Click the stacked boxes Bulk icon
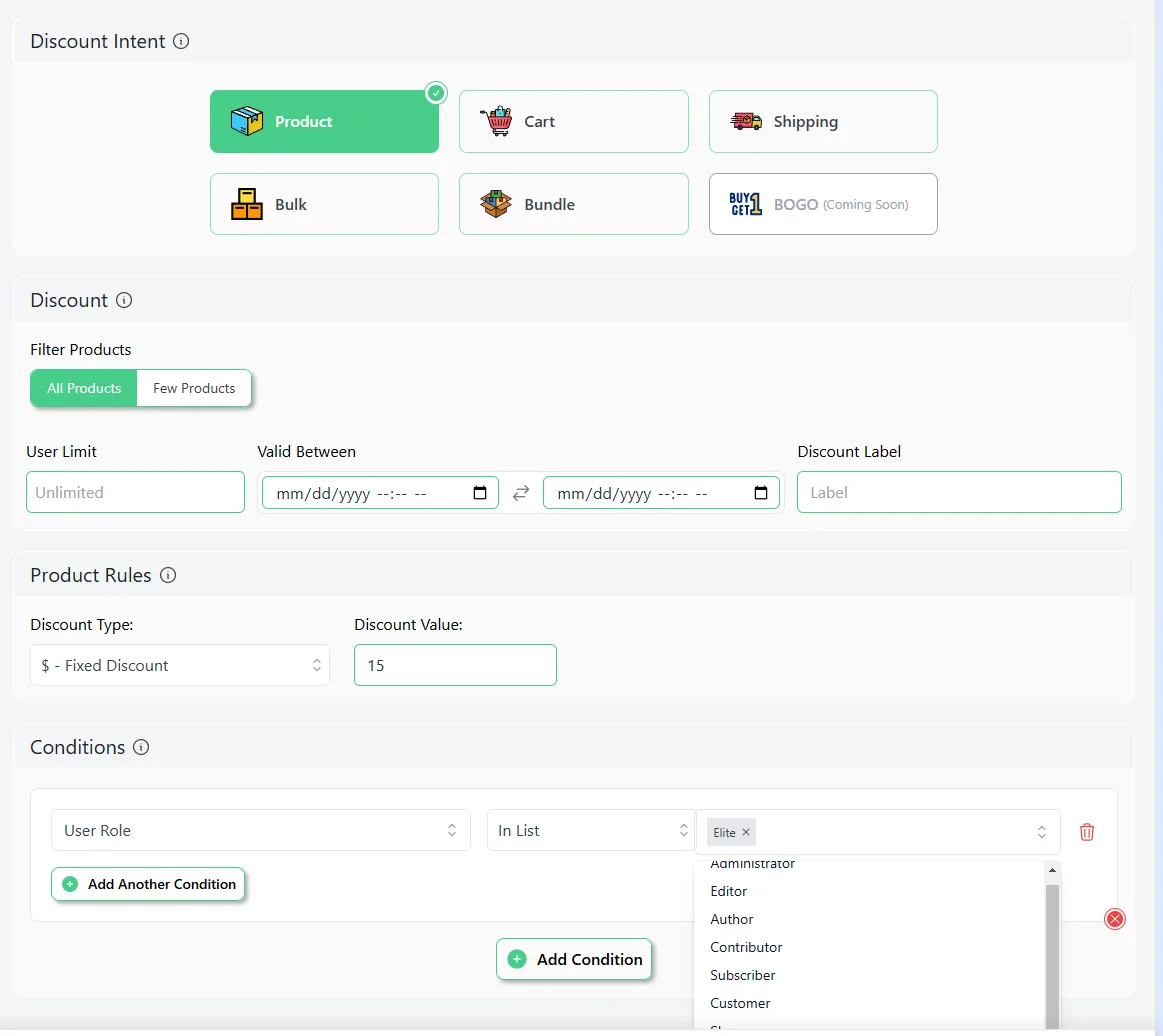 (247, 204)
